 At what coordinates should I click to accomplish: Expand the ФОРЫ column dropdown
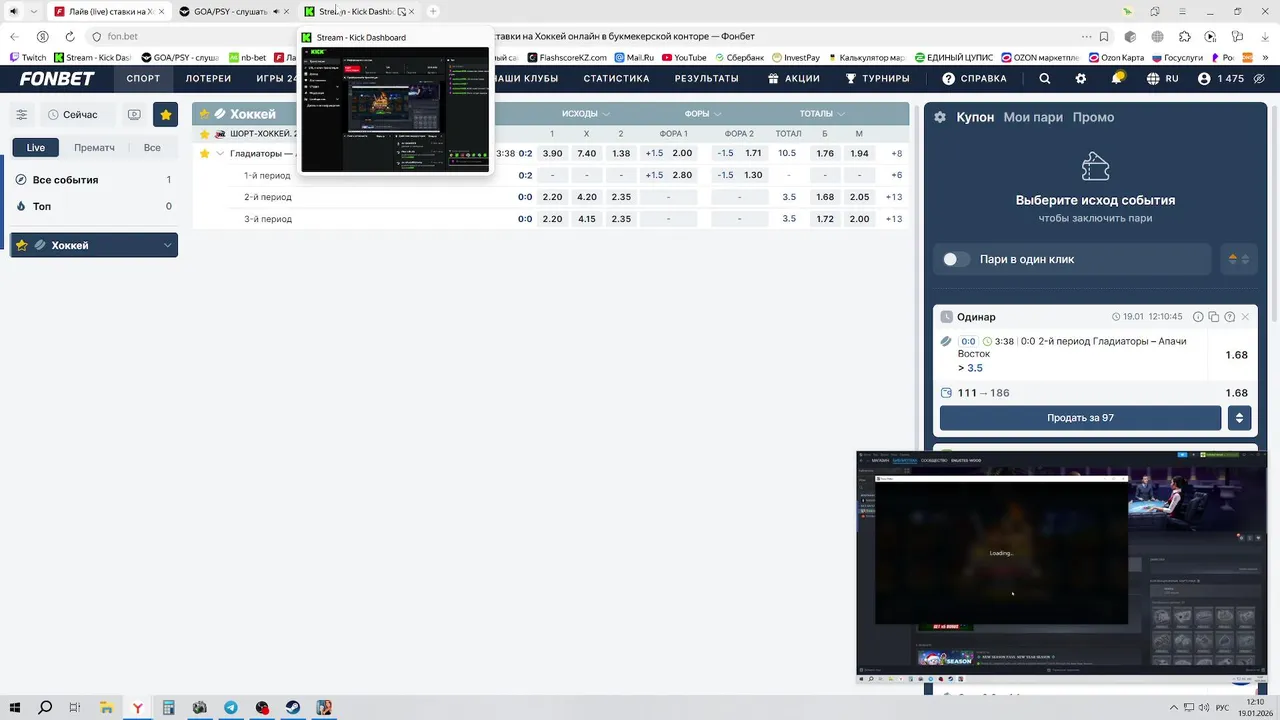click(x=704, y=114)
